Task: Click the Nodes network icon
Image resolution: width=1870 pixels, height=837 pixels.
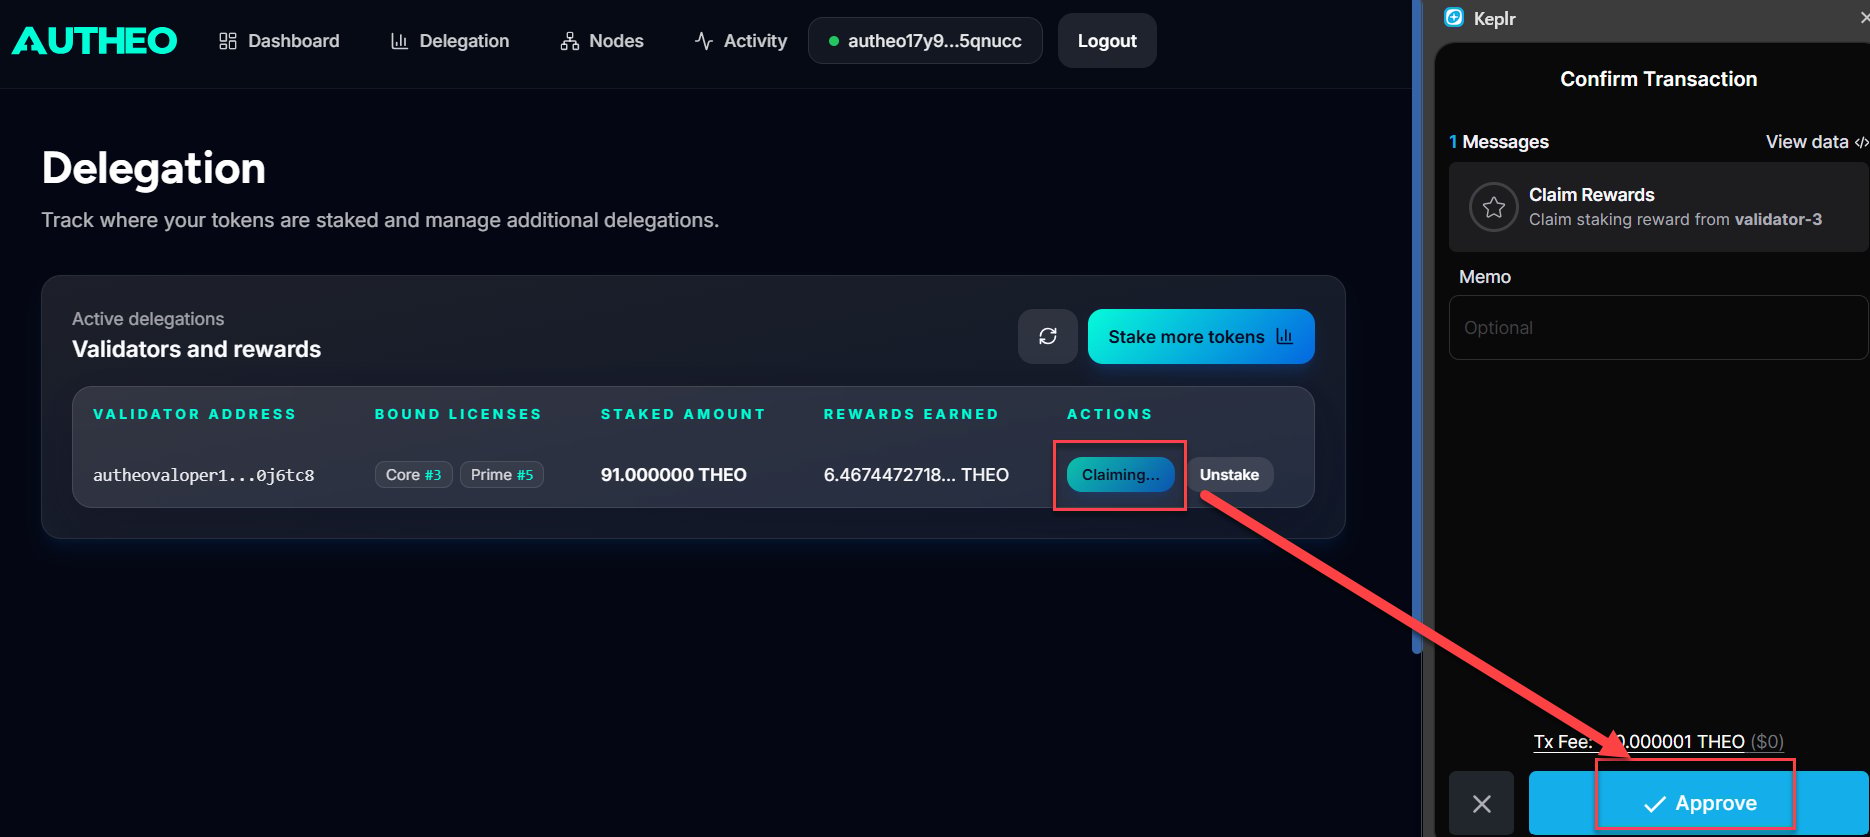Action: [x=570, y=41]
